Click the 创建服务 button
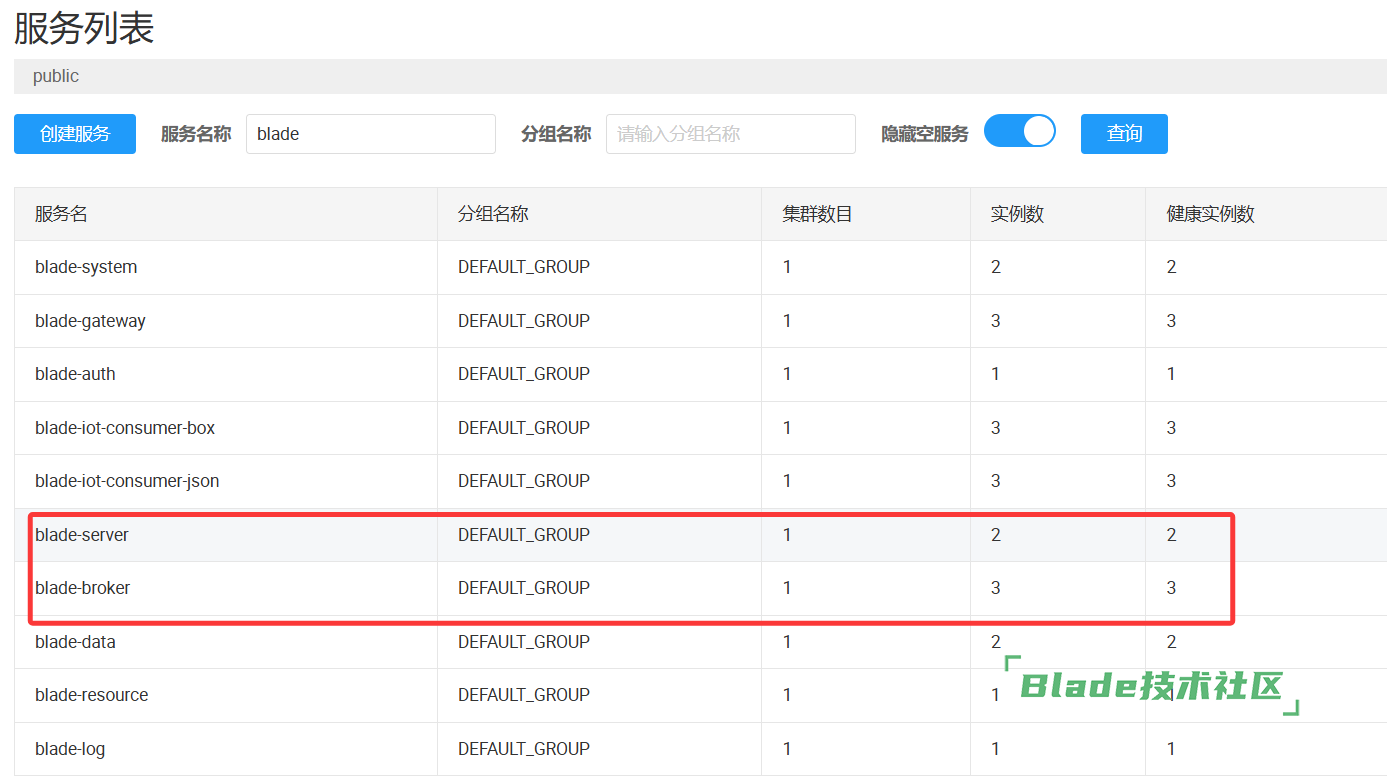 tap(75, 134)
